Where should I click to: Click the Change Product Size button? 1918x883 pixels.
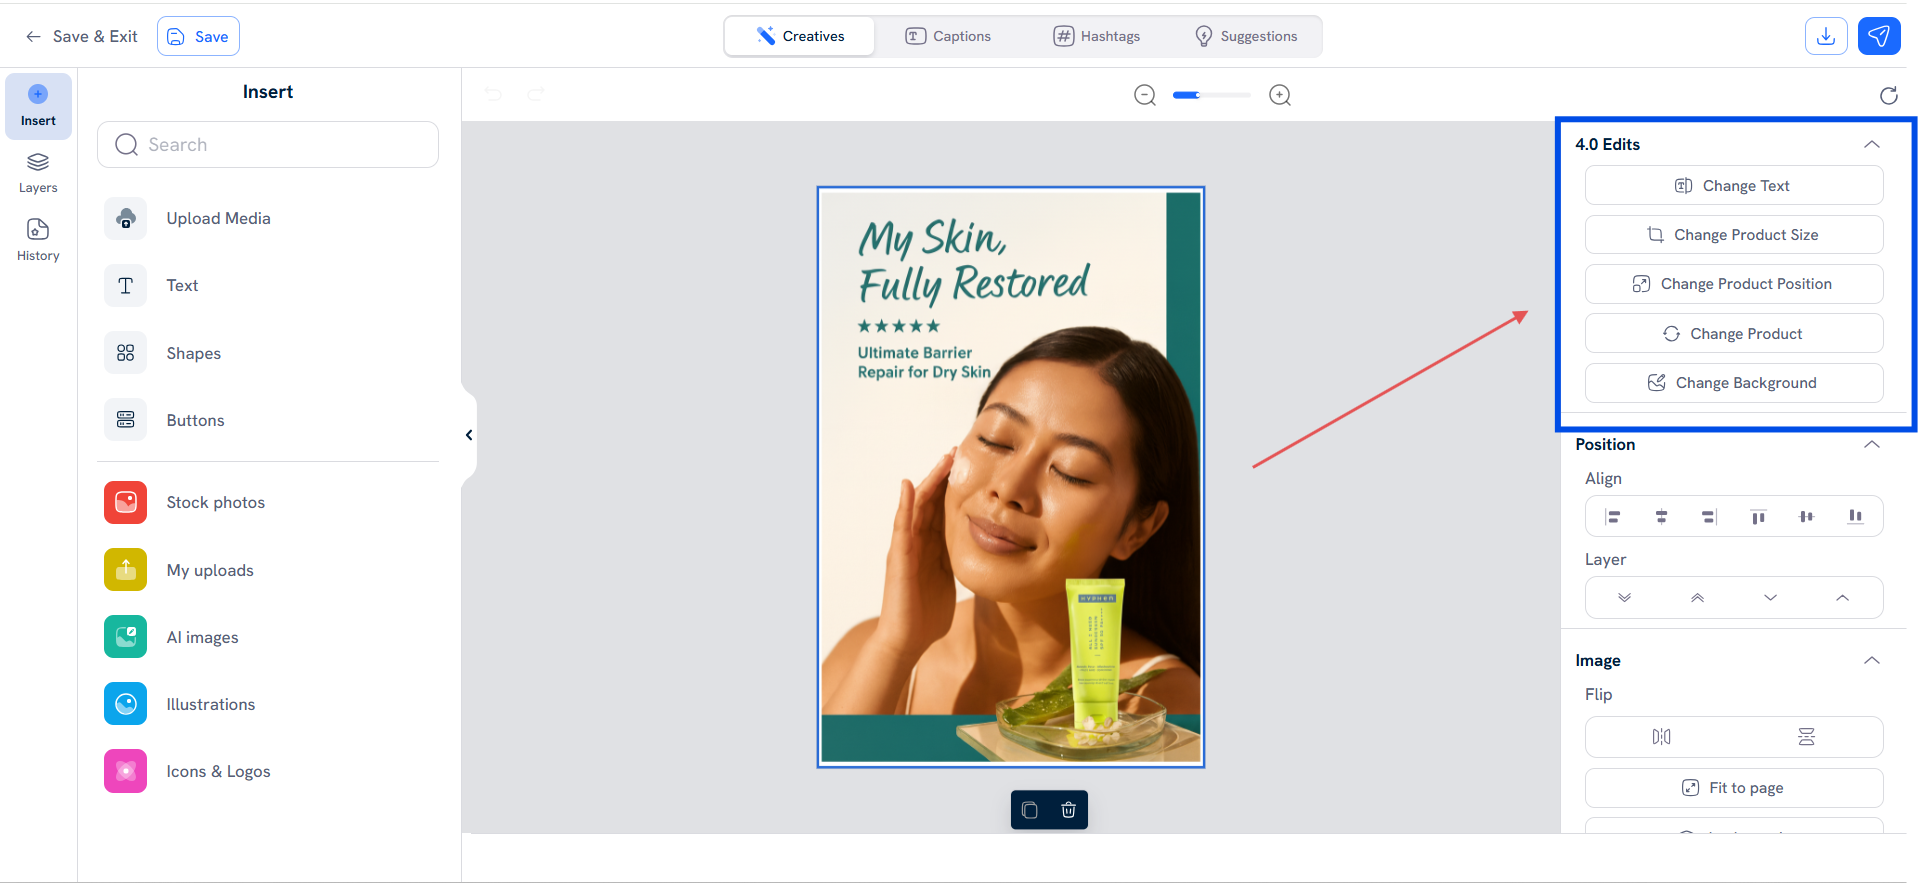coord(1733,235)
